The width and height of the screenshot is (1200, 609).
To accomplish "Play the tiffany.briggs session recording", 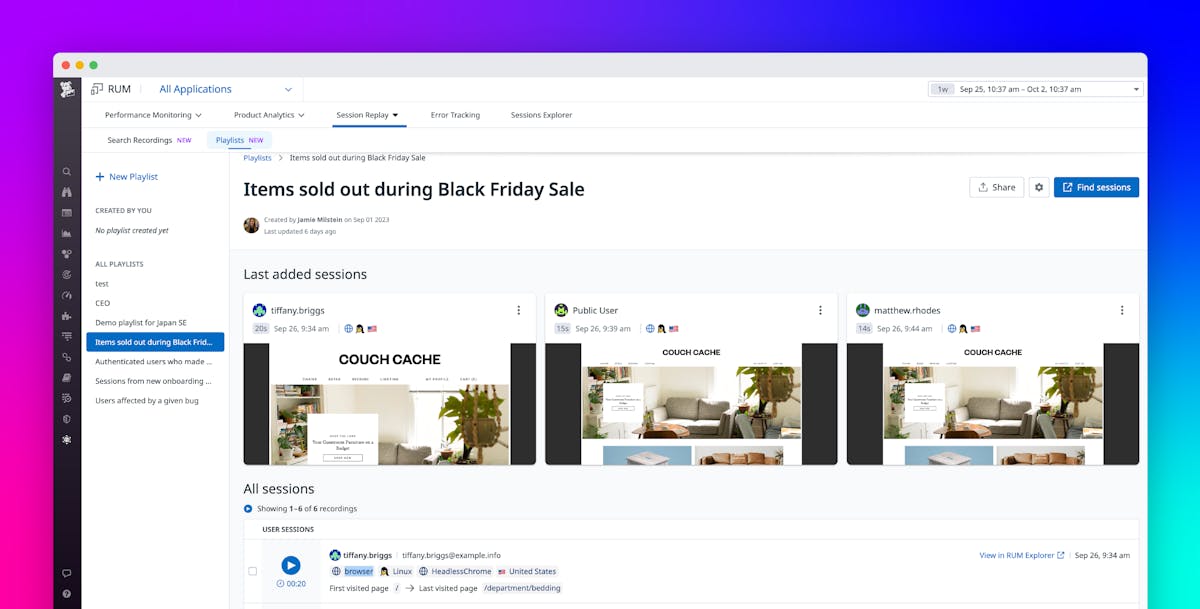I will (291, 564).
